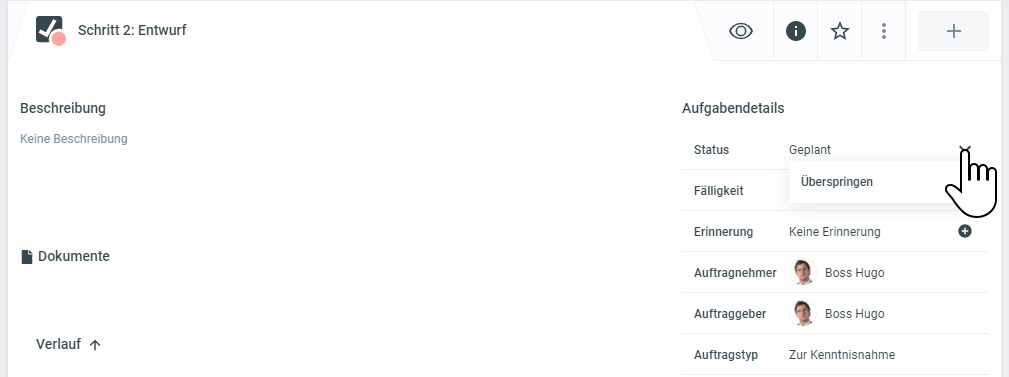Click the Schritt 2: Entwurf title
The width and height of the screenshot is (1009, 377).
click(132, 30)
